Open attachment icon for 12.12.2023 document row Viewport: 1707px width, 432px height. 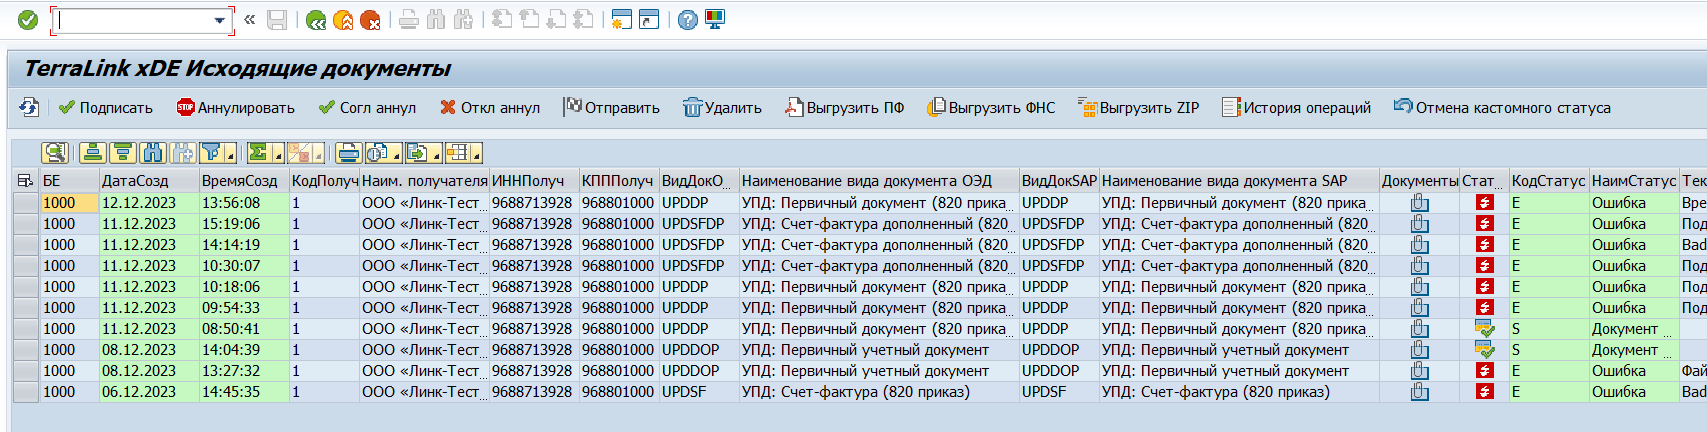pos(1419,203)
